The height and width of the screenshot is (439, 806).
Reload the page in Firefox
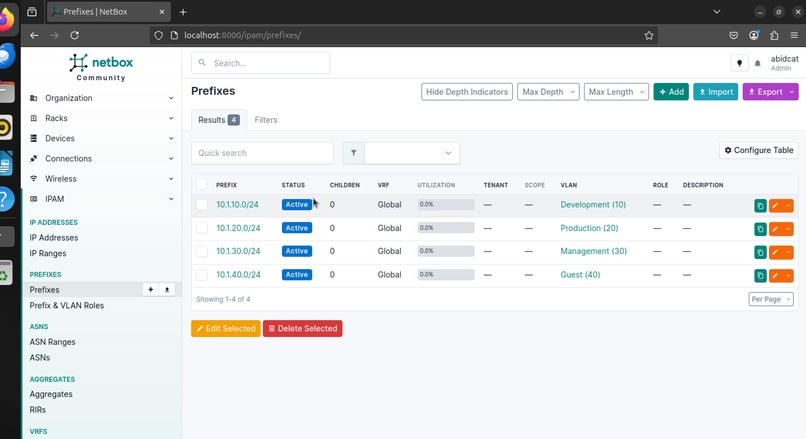coord(75,35)
